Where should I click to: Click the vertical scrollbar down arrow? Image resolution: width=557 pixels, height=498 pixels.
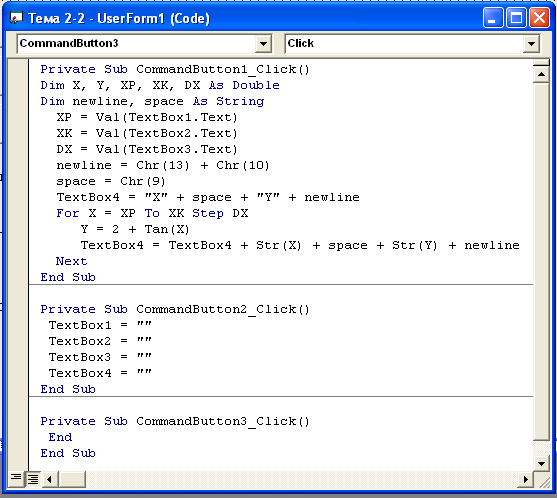click(541, 464)
